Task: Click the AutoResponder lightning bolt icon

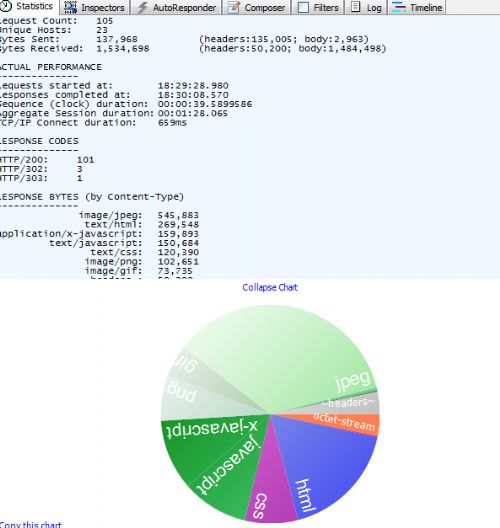Action: coord(143,7)
